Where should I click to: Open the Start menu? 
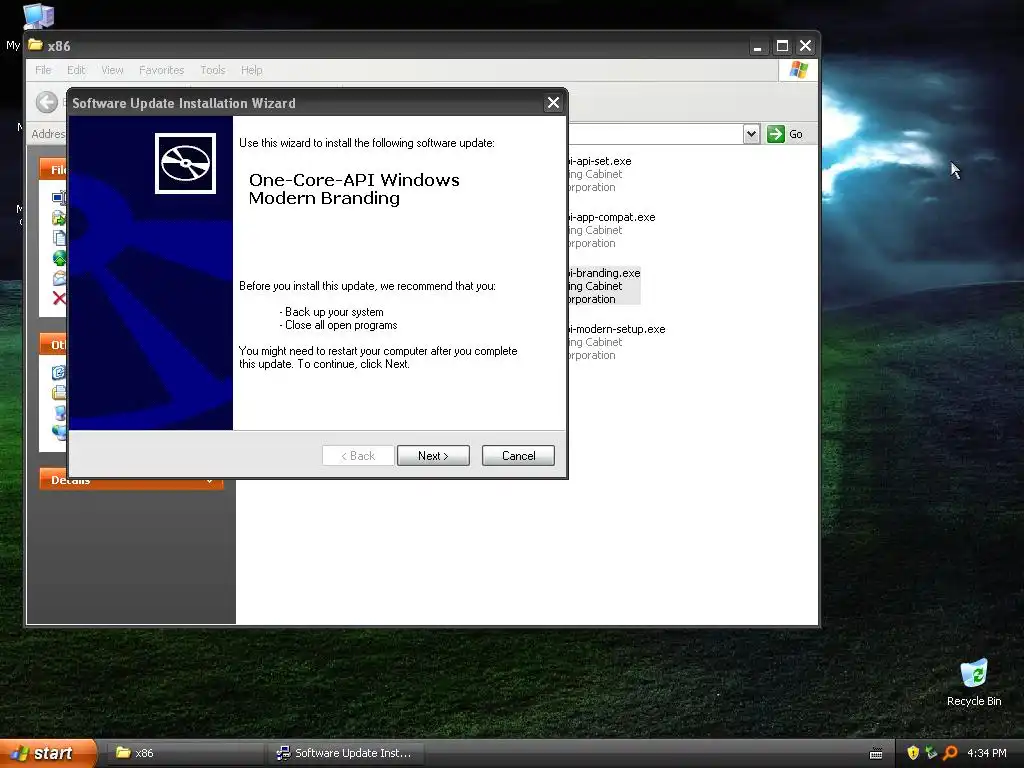pyautogui.click(x=48, y=753)
